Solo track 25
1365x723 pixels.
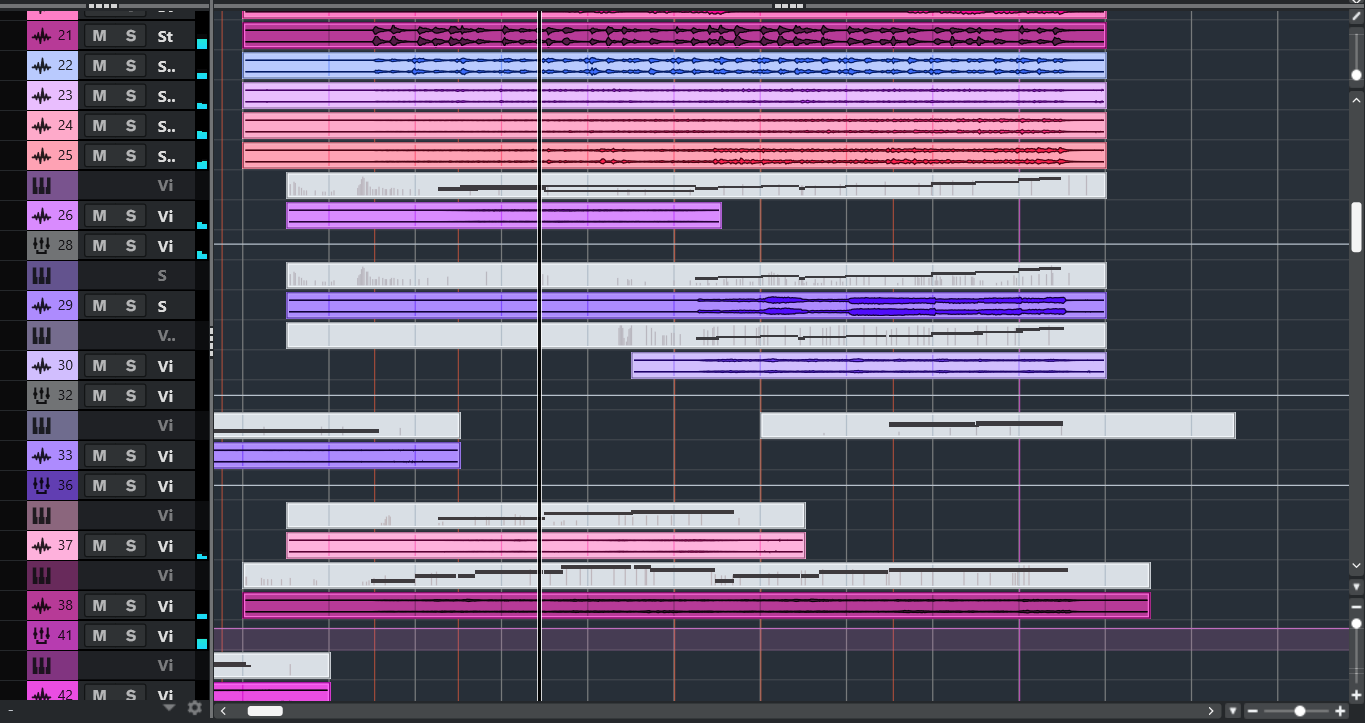(130, 156)
